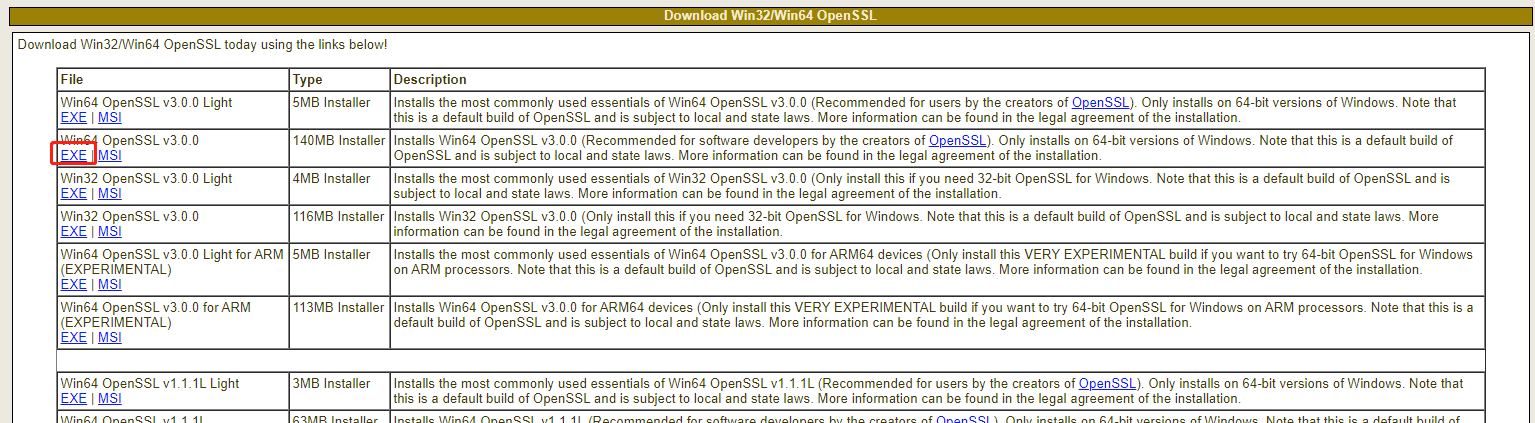Screen dimensions: 1535x423
Task: Download MSI for Win64 v3.0.0 Light for ARM
Action: [110, 285]
